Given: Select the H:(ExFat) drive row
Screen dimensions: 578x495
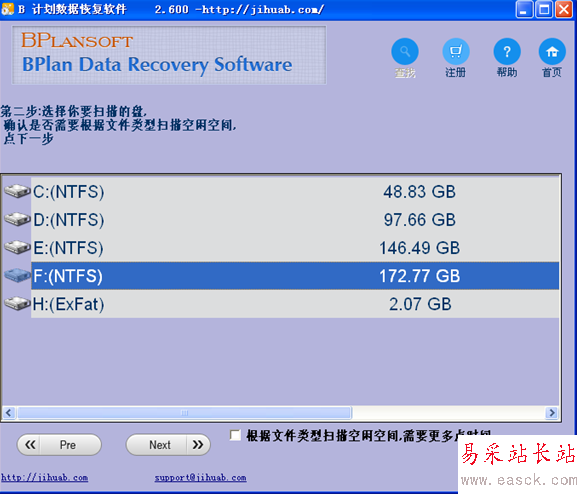Looking at the screenshot, I should (295, 304).
